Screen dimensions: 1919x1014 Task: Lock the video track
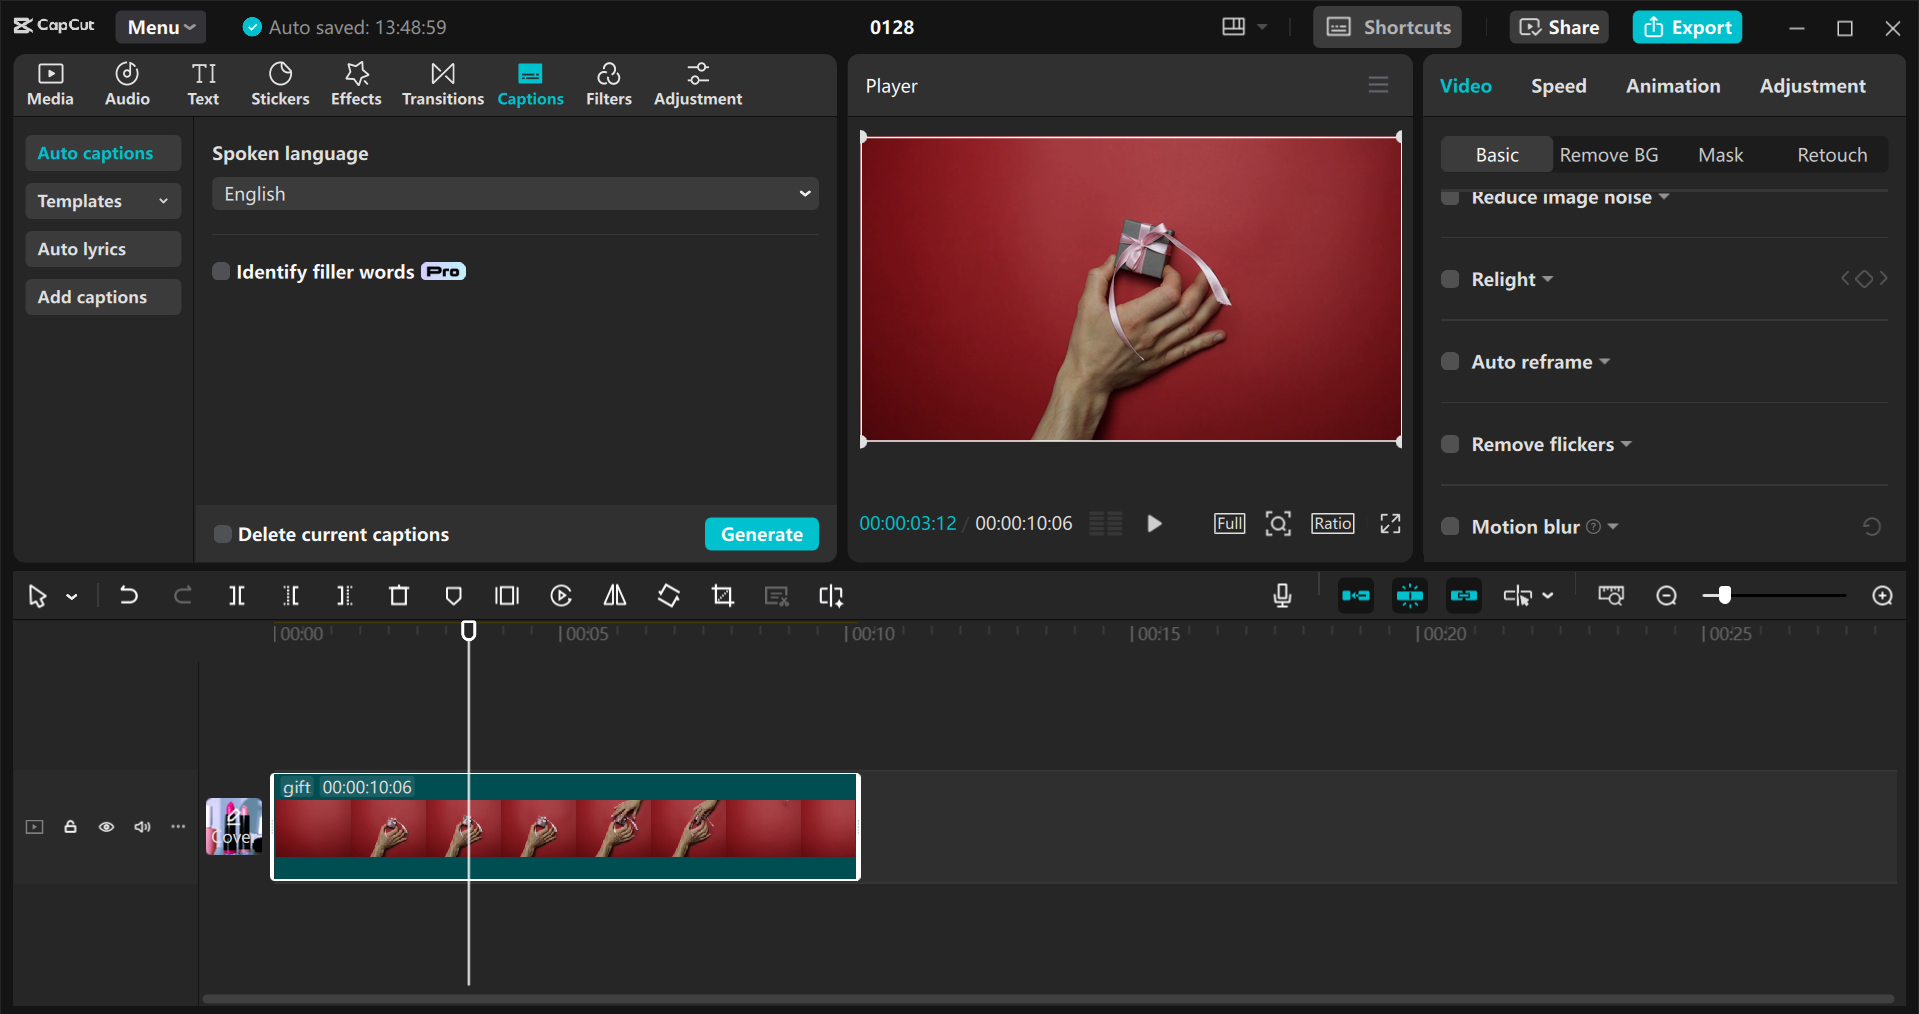71,827
